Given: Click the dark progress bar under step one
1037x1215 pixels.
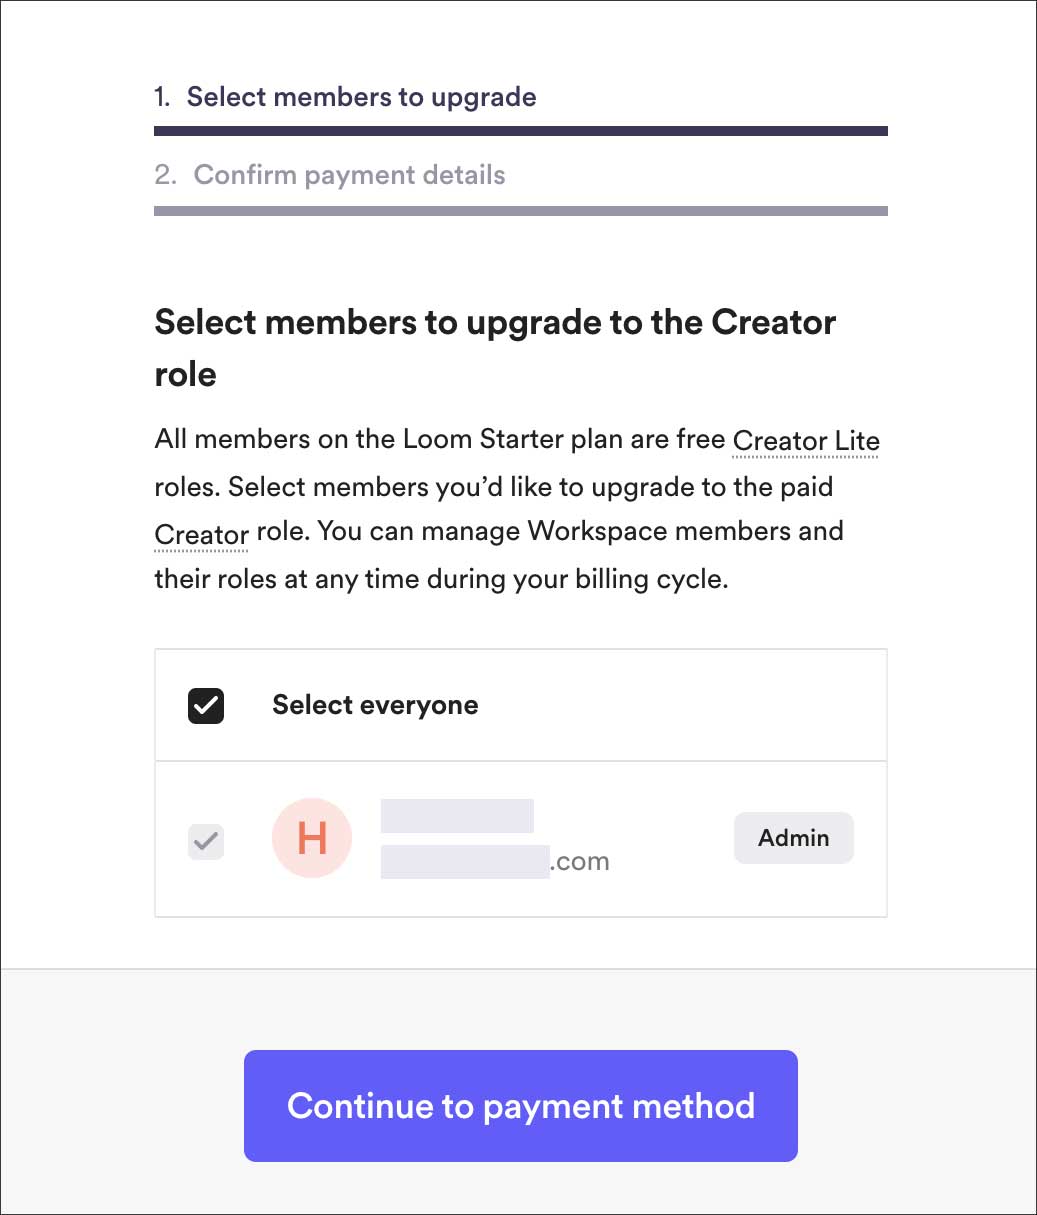Looking at the screenshot, I should pyautogui.click(x=520, y=131).
